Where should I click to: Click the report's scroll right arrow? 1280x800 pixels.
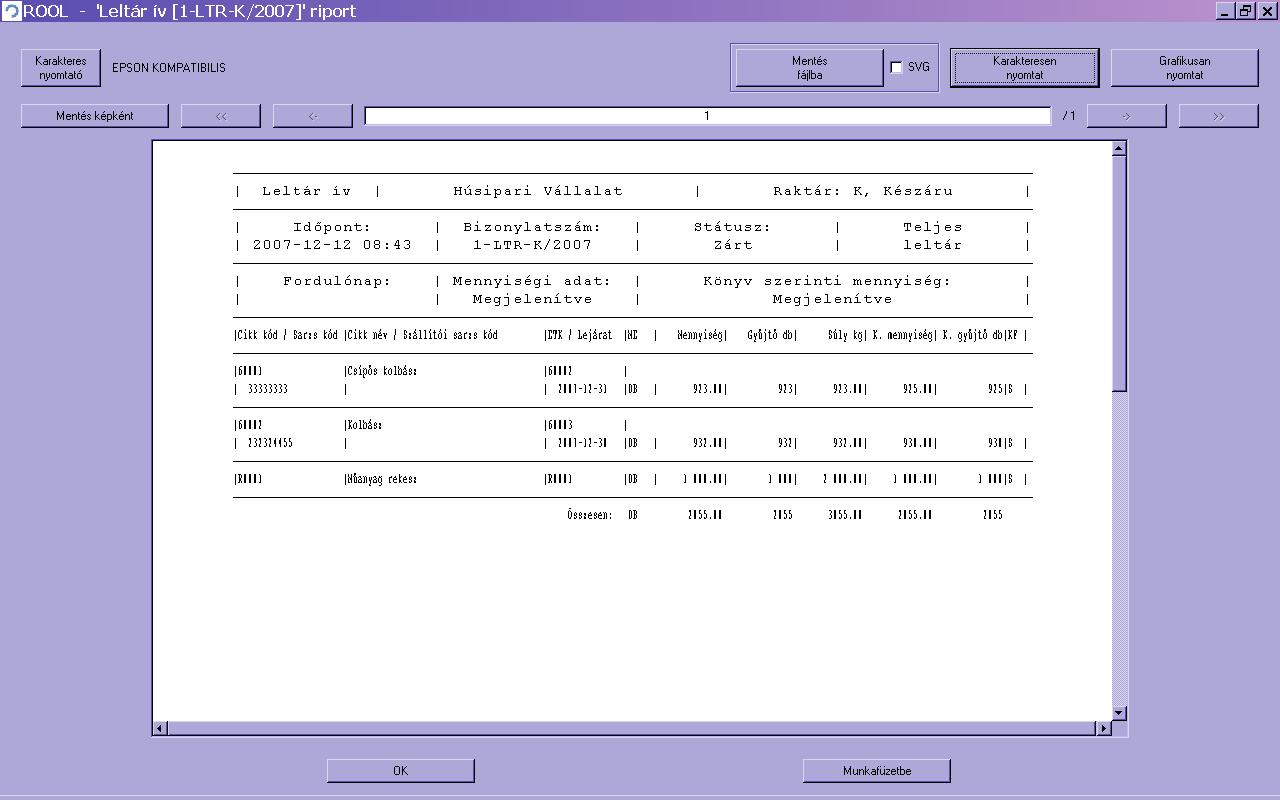pyautogui.click(x=1104, y=728)
